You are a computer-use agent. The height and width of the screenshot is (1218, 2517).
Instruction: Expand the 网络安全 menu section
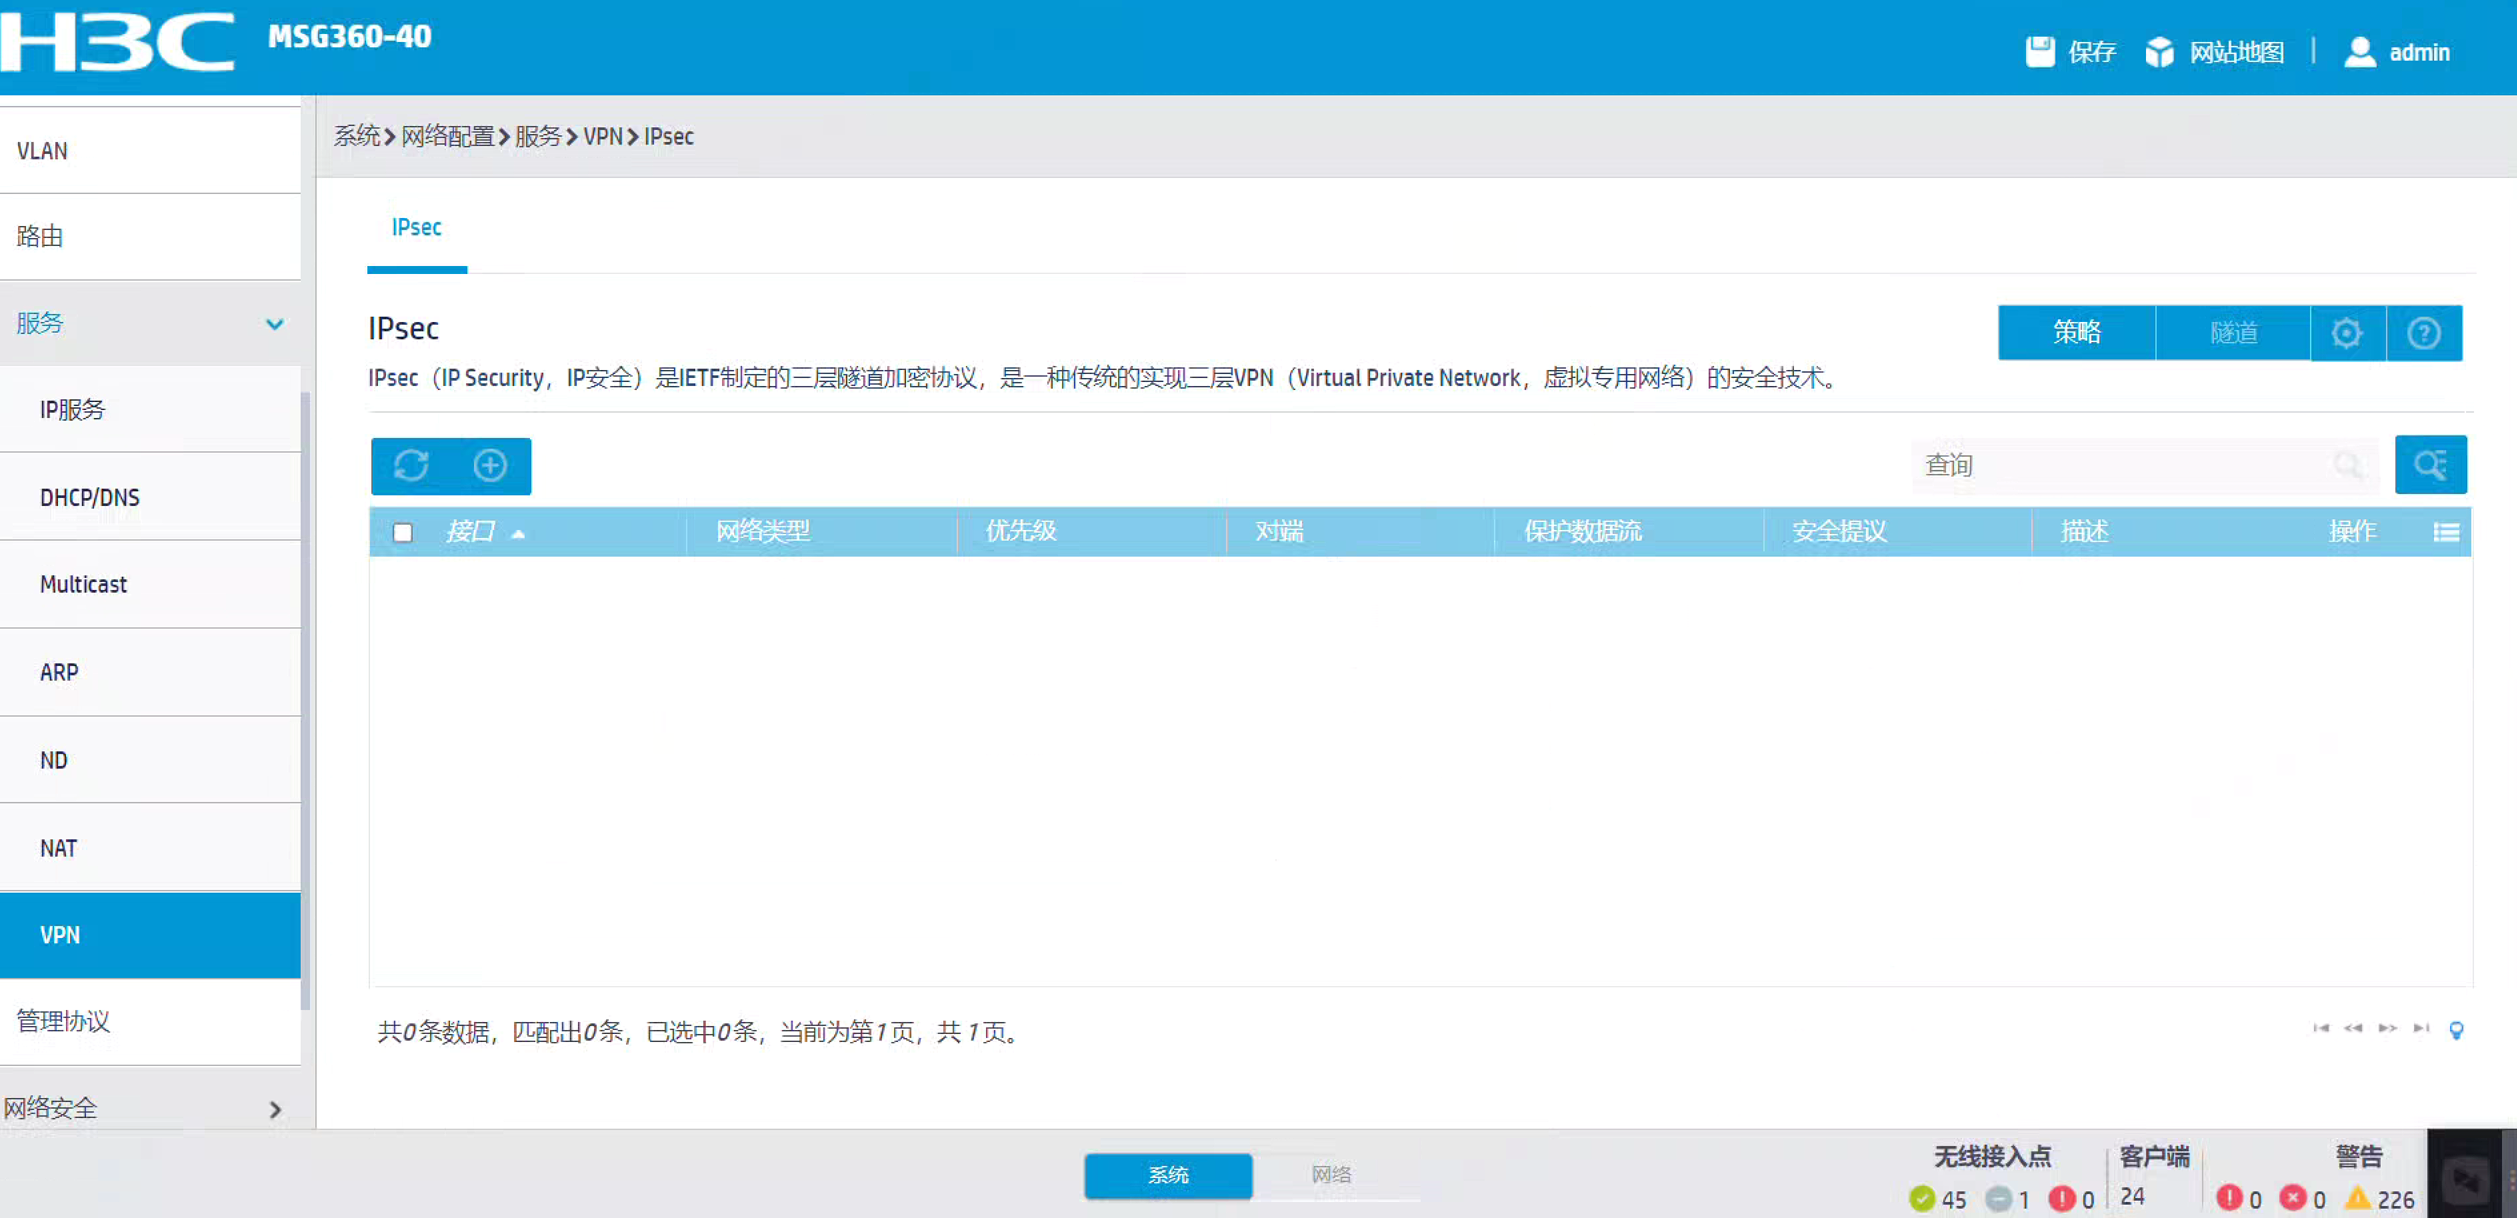pyautogui.click(x=275, y=1109)
